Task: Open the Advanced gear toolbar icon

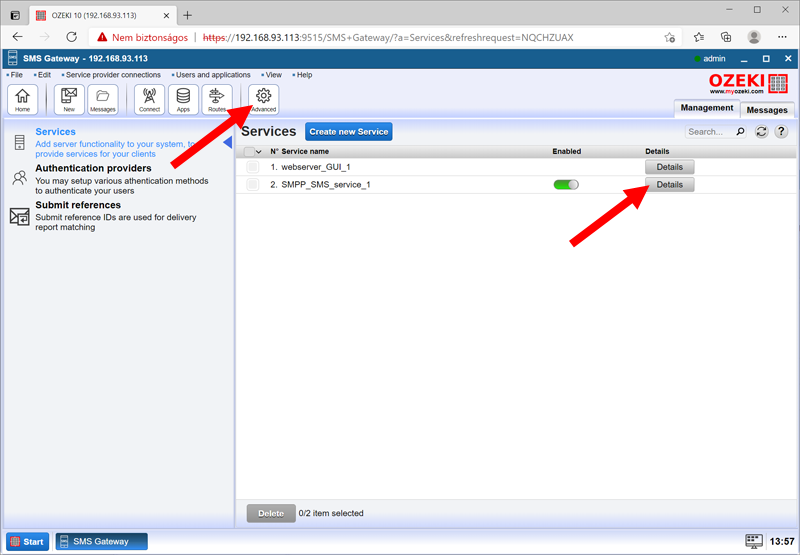Action: pyautogui.click(x=264, y=99)
